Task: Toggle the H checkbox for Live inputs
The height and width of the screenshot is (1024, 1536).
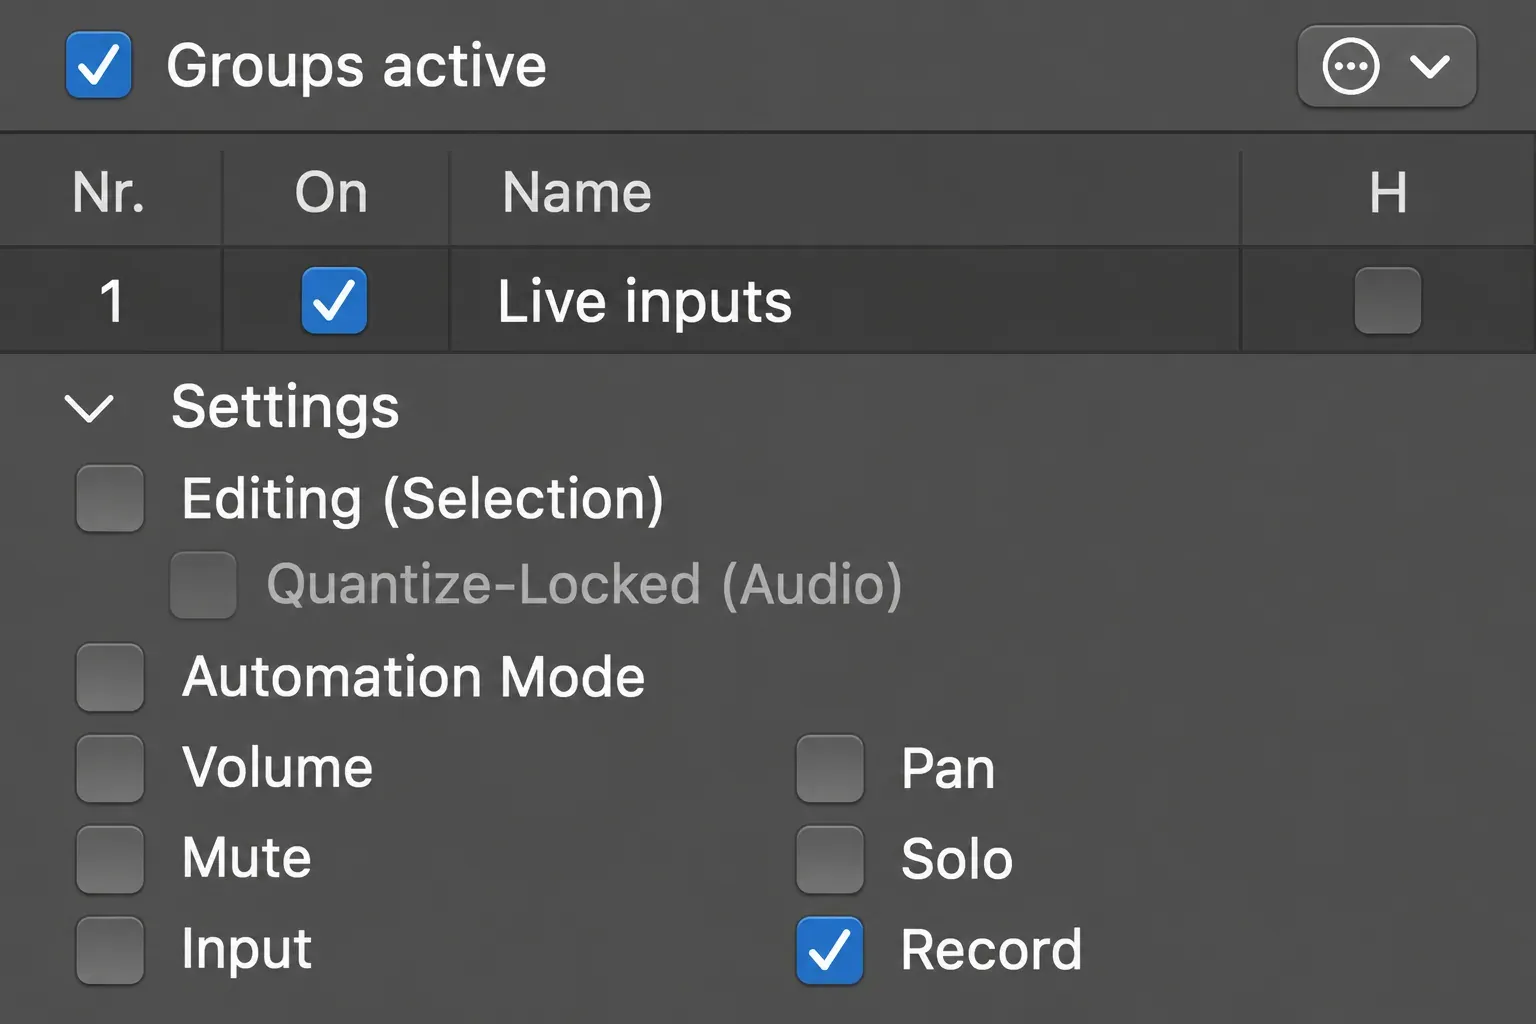Action: [x=1387, y=300]
